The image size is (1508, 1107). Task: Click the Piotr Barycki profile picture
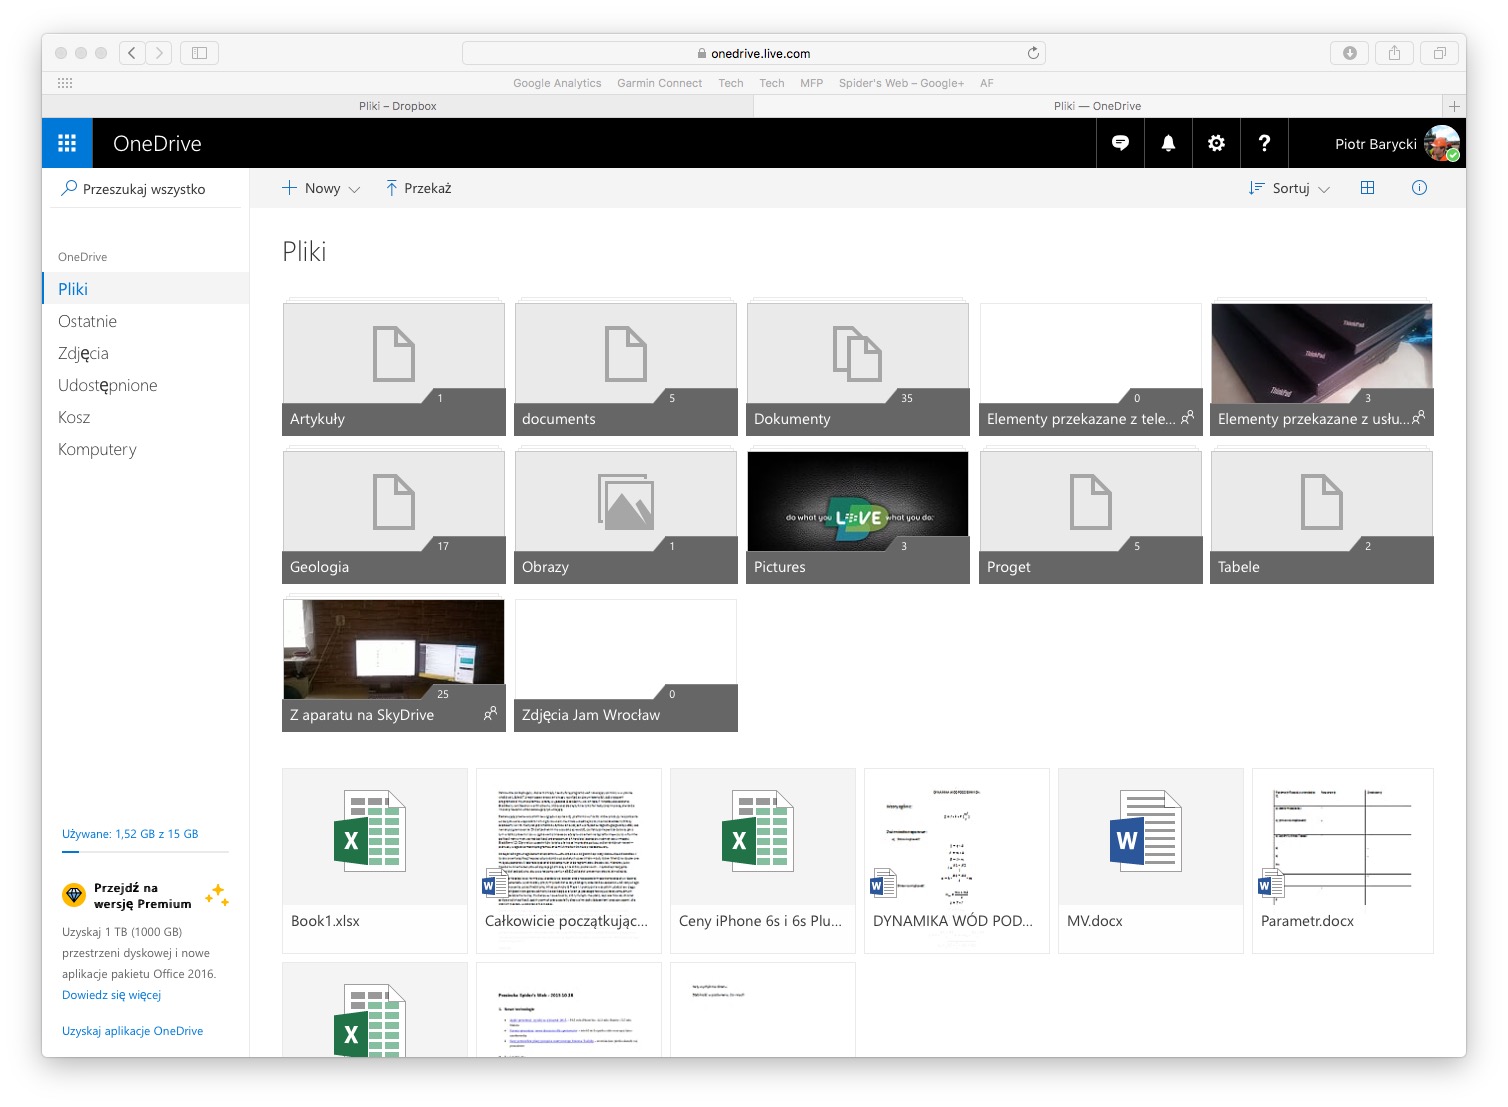[1442, 143]
